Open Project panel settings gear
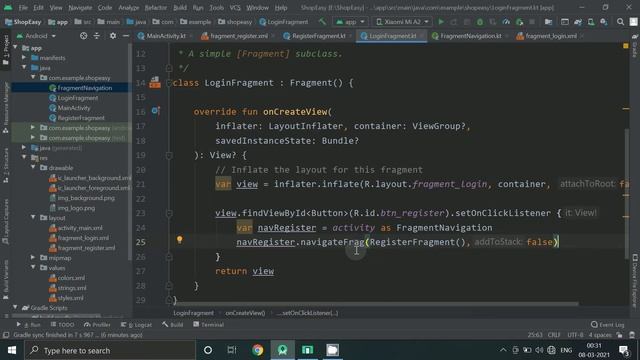Image resolution: width=640 pixels, height=360 pixels. pos(113,36)
